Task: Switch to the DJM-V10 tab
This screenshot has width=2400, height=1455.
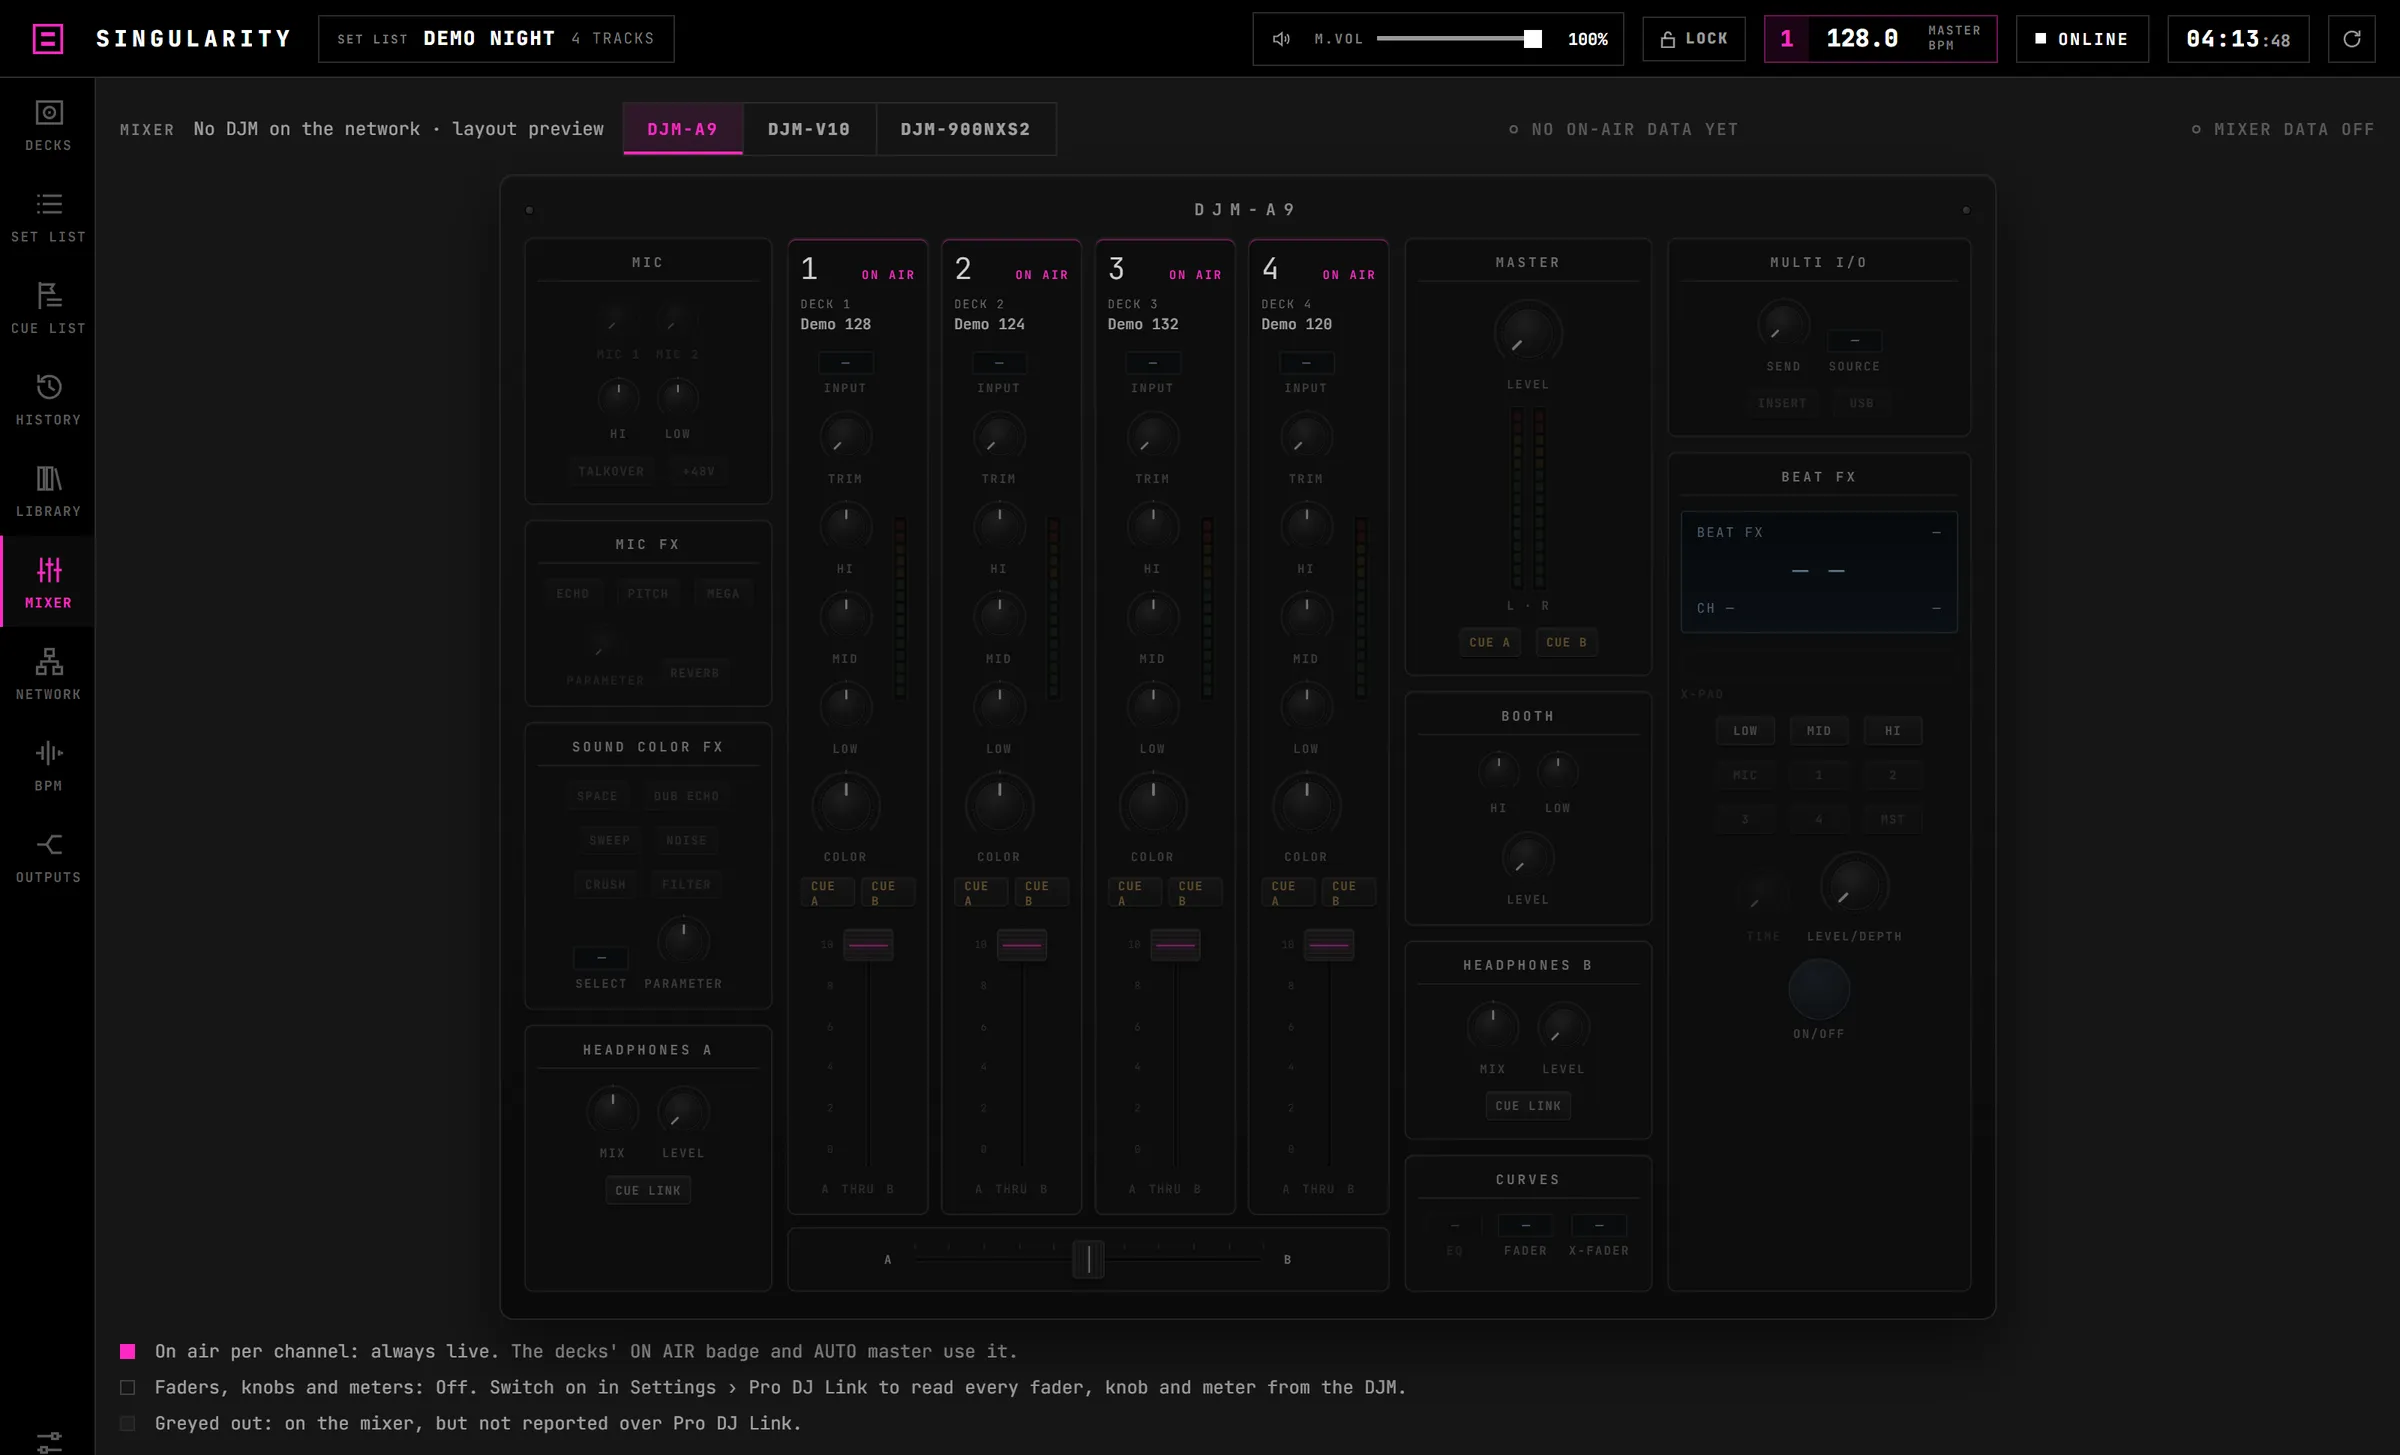Action: (x=809, y=129)
